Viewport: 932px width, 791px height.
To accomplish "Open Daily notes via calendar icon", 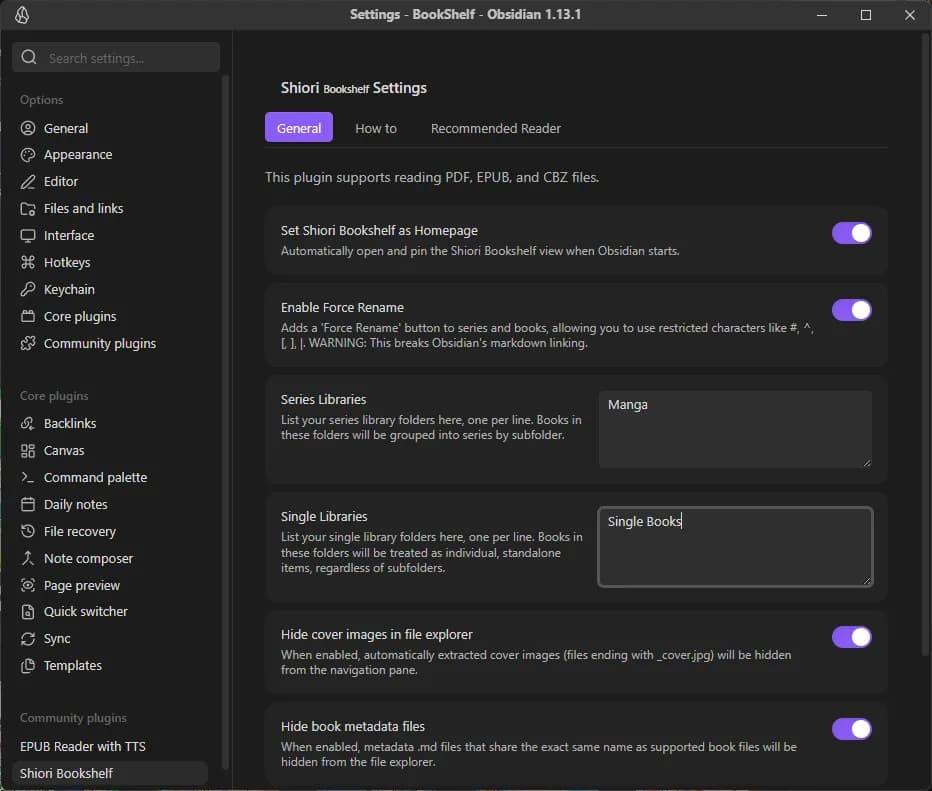I will 27,505.
